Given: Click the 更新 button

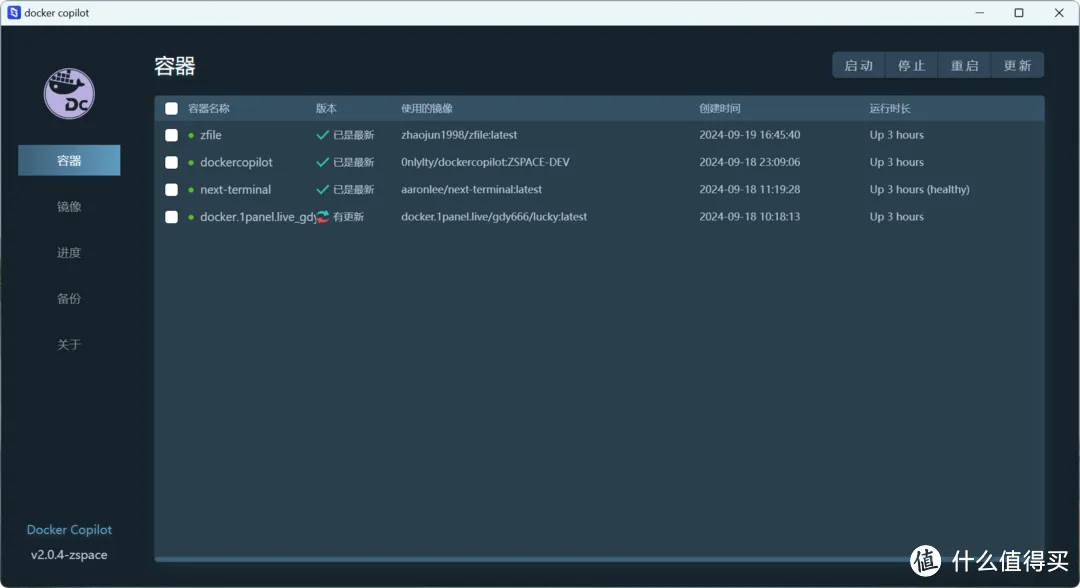Looking at the screenshot, I should point(1017,65).
